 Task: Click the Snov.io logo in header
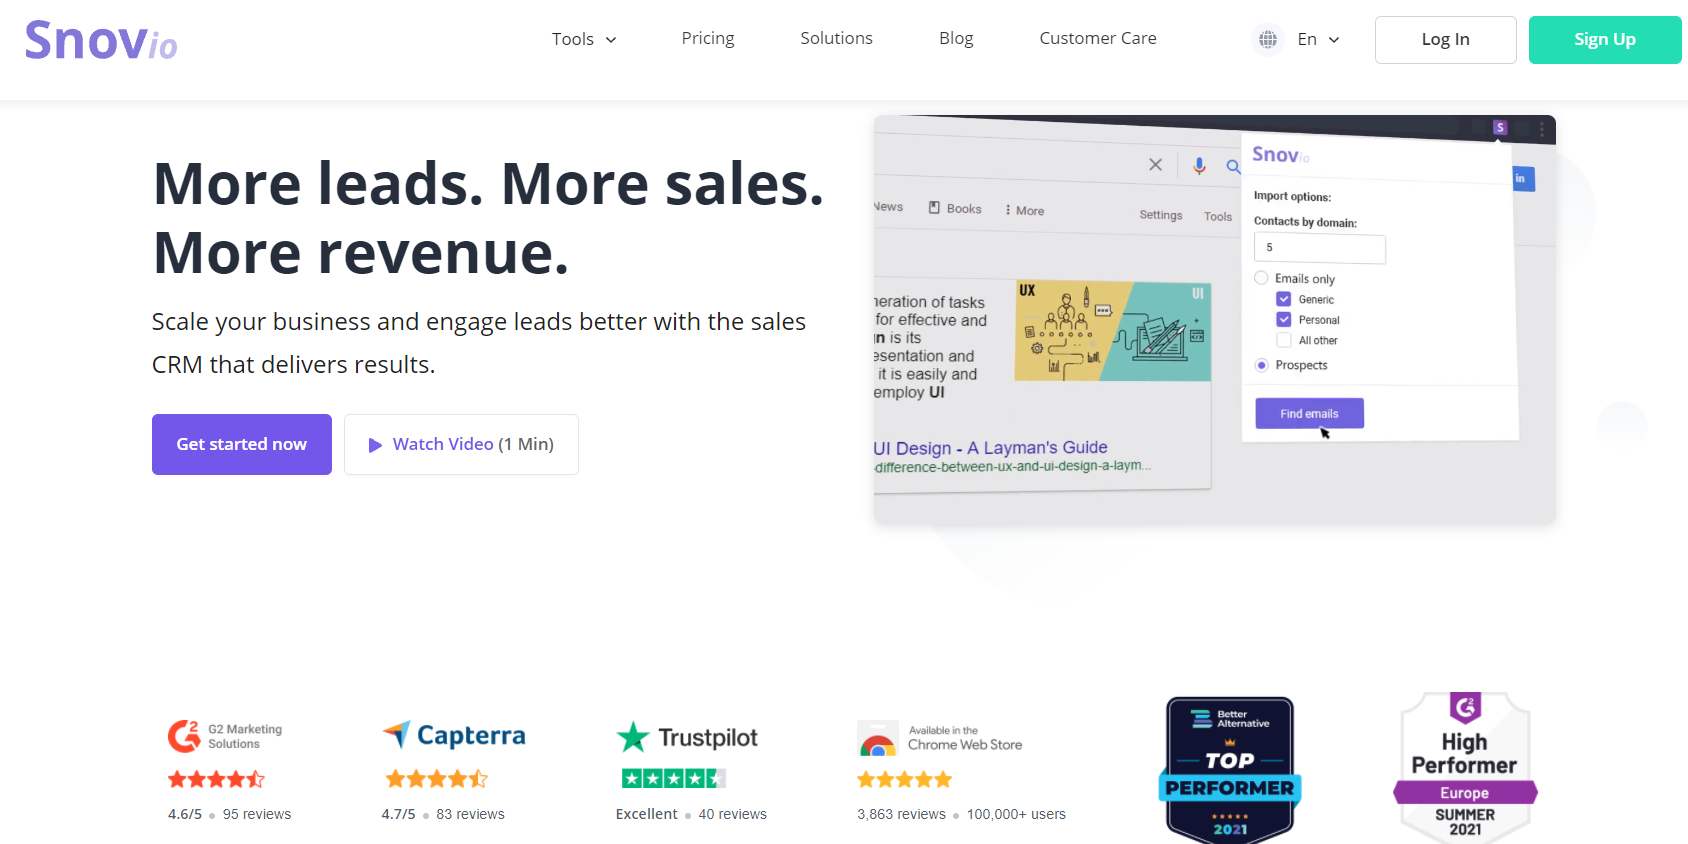(x=101, y=40)
